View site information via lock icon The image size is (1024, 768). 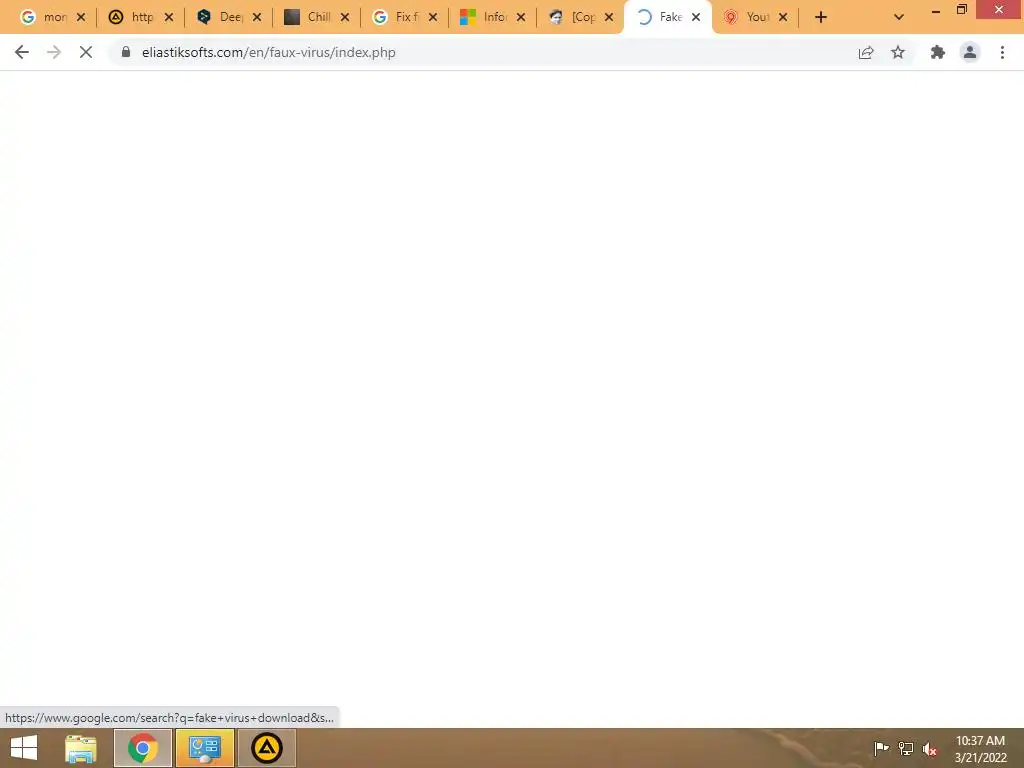click(126, 52)
